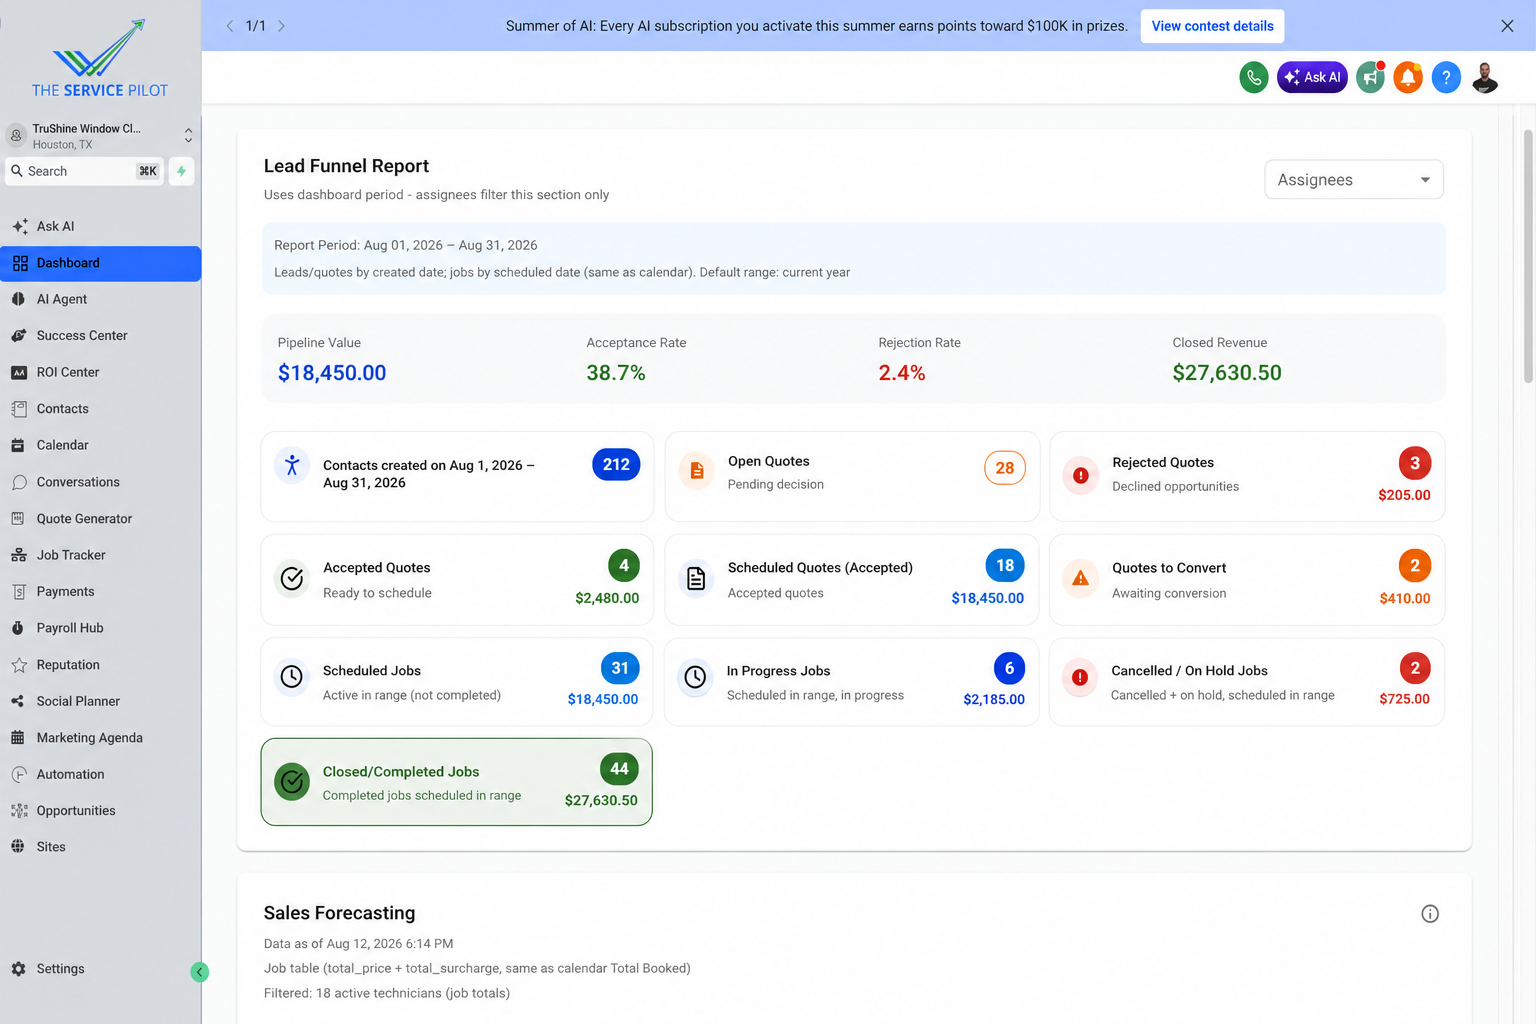
Task: Dismiss the Summer of AI banner
Action: 1507,26
